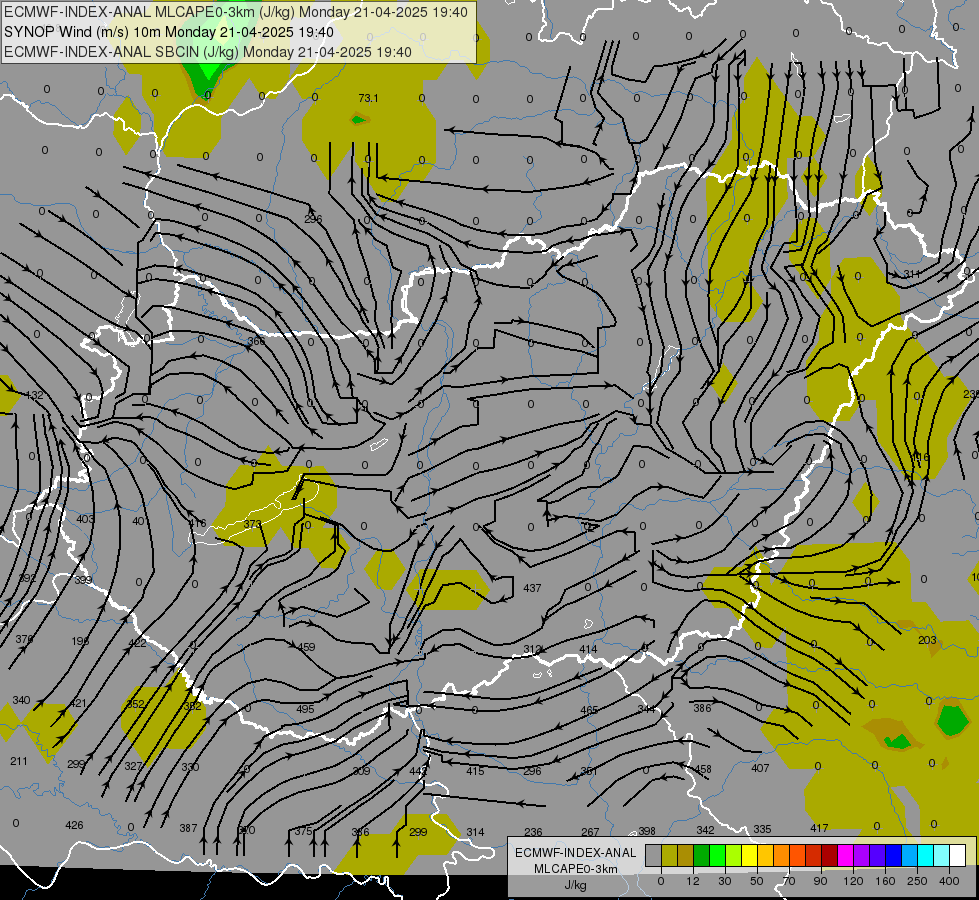Click the map value 458
This screenshot has width=979, height=900.
click(x=702, y=769)
